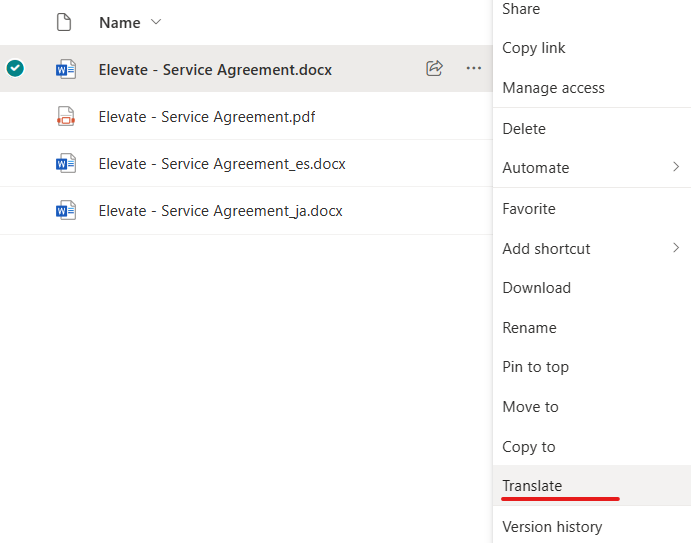Select Download from the context menu
The height and width of the screenshot is (543, 691).
click(x=536, y=288)
